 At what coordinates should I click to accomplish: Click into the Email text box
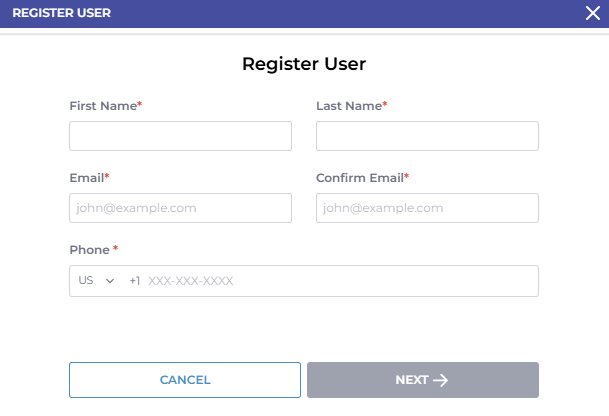click(x=180, y=208)
